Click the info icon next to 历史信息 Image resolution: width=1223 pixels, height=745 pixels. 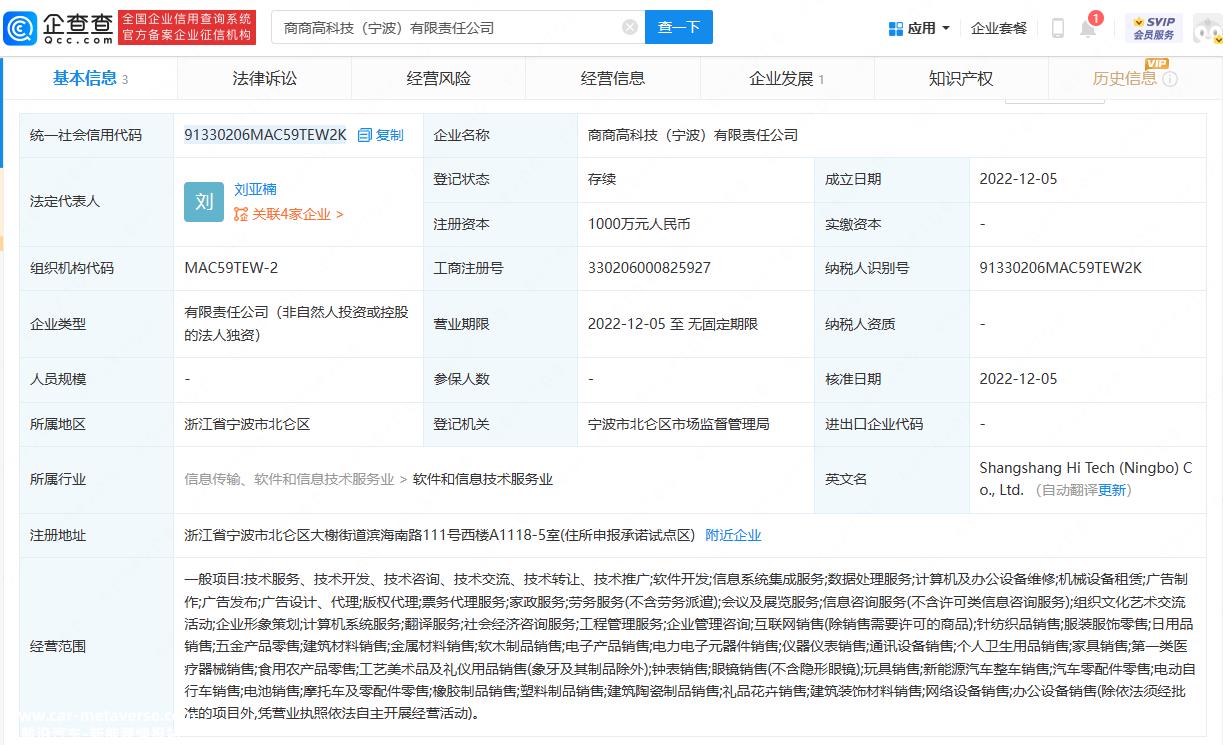(1169, 79)
